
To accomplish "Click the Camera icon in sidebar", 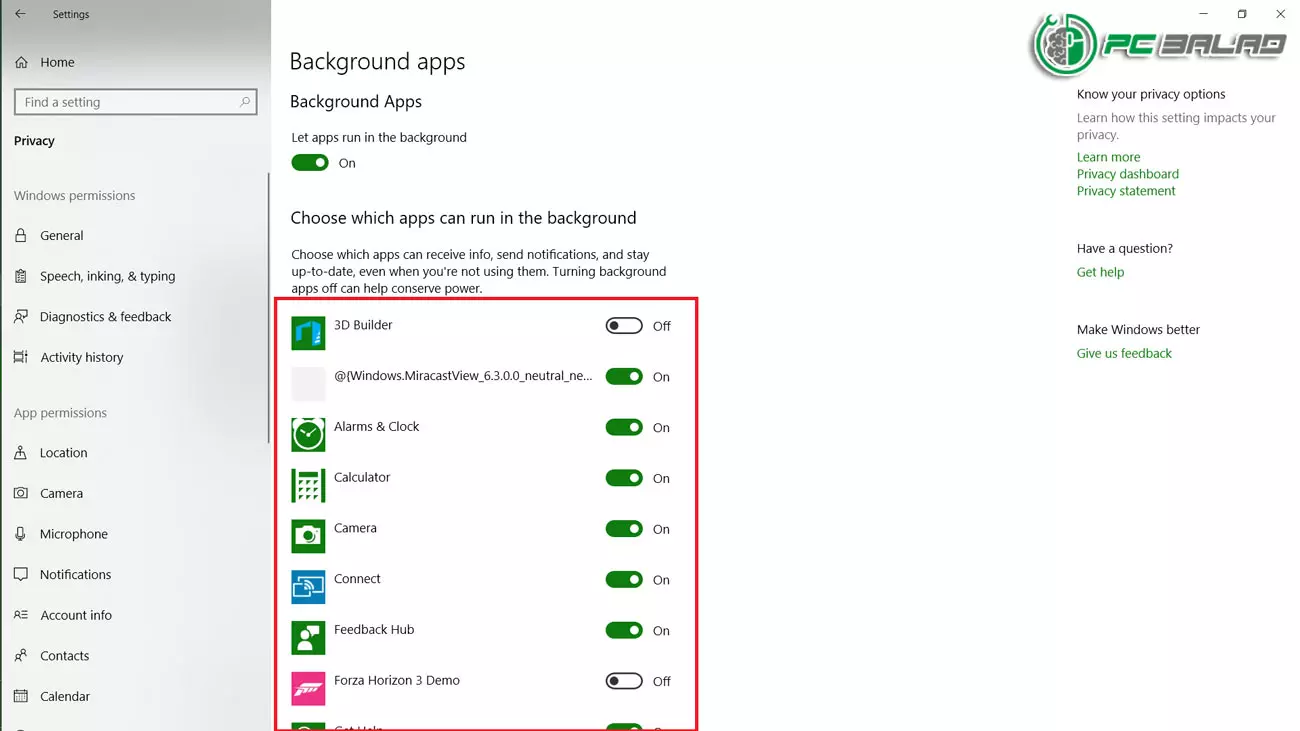I will (21, 493).
